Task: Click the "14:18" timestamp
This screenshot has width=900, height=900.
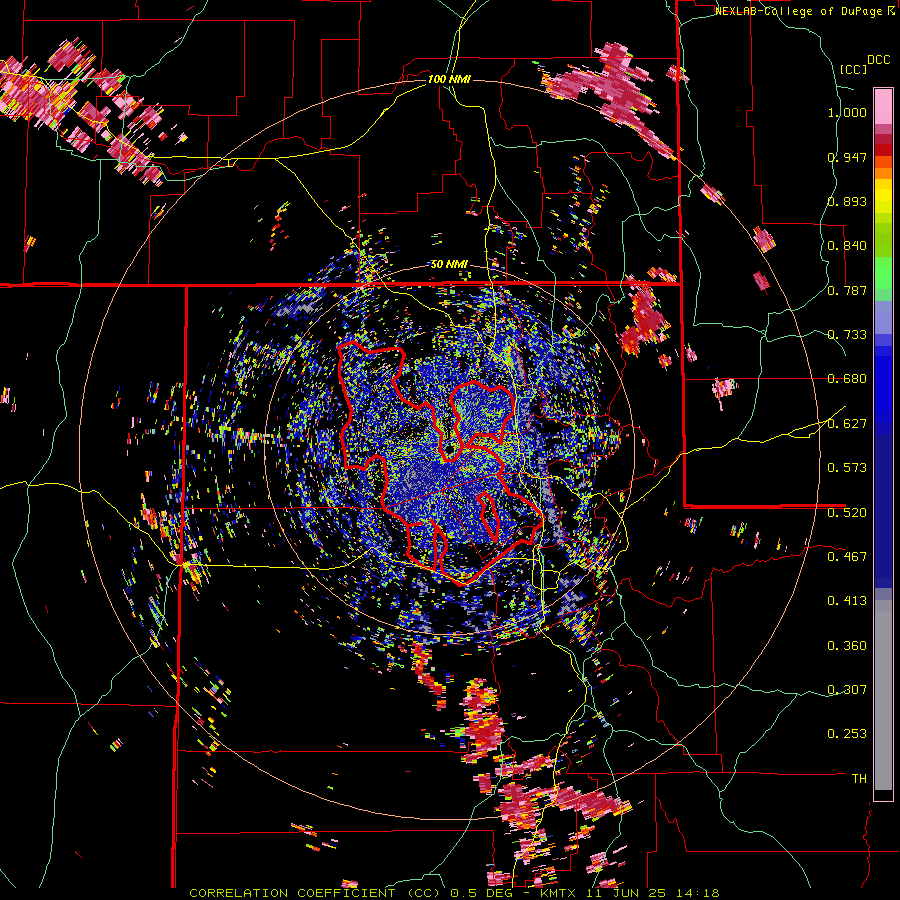Action: pyautogui.click(x=697, y=893)
